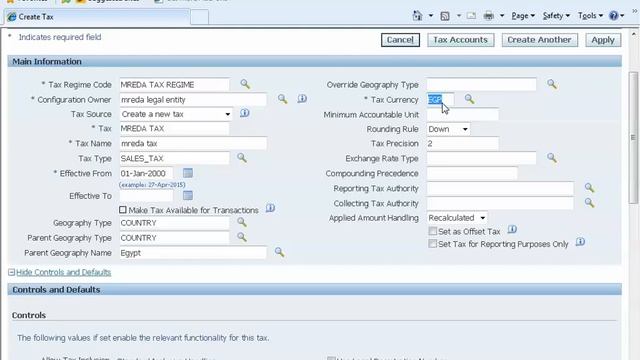Open Reporting Tax Authority search lookup
The width and height of the screenshot is (640, 360).
pos(589,187)
